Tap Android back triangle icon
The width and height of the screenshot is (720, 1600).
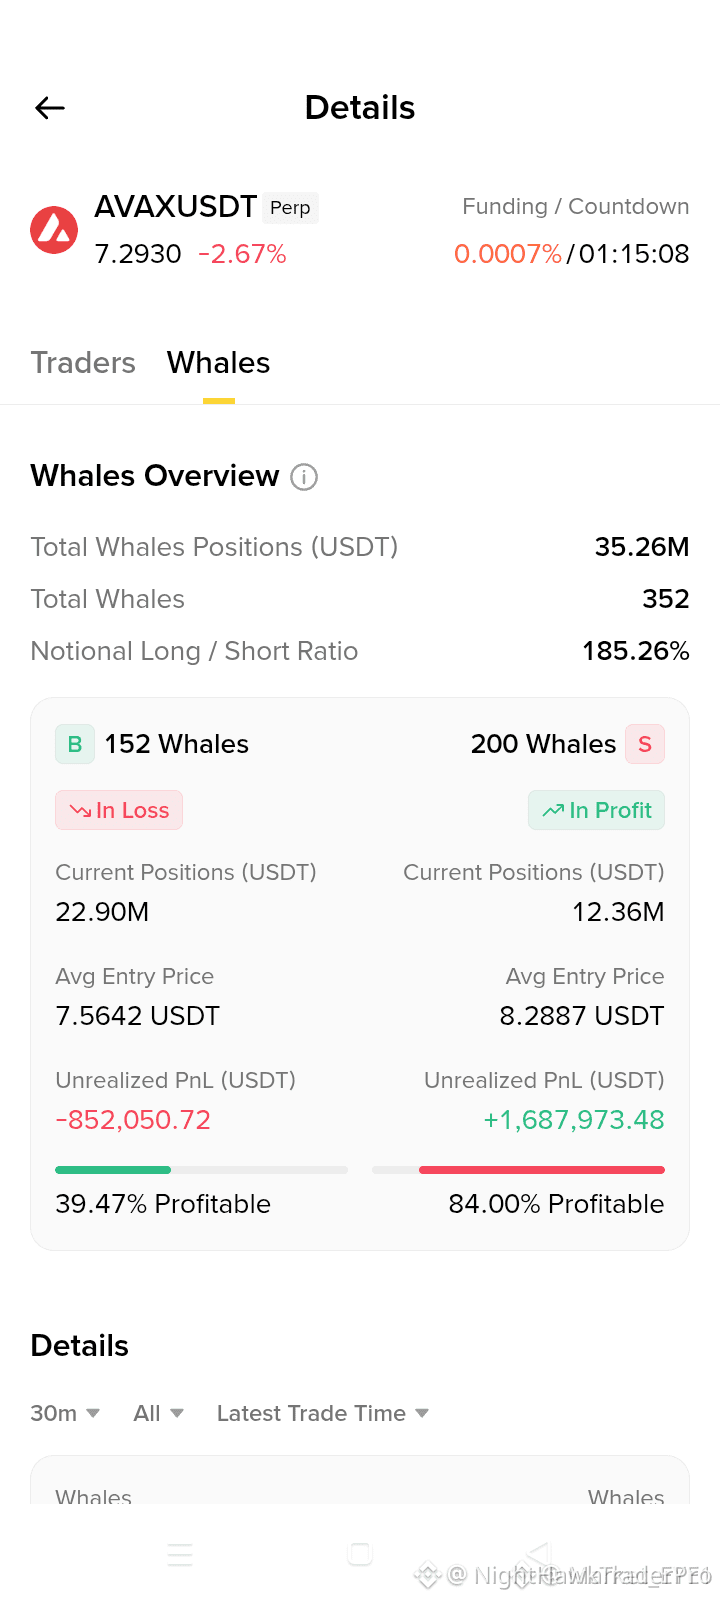coord(536,1553)
